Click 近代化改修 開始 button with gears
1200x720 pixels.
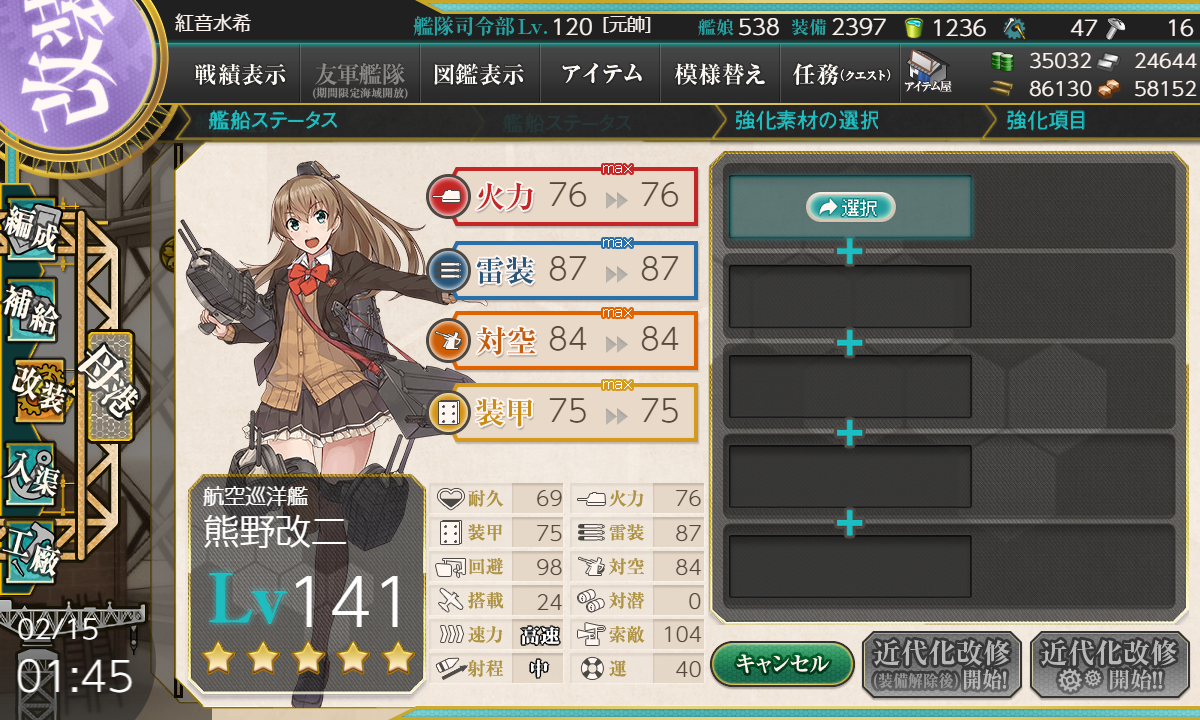pyautogui.click(x=1109, y=664)
